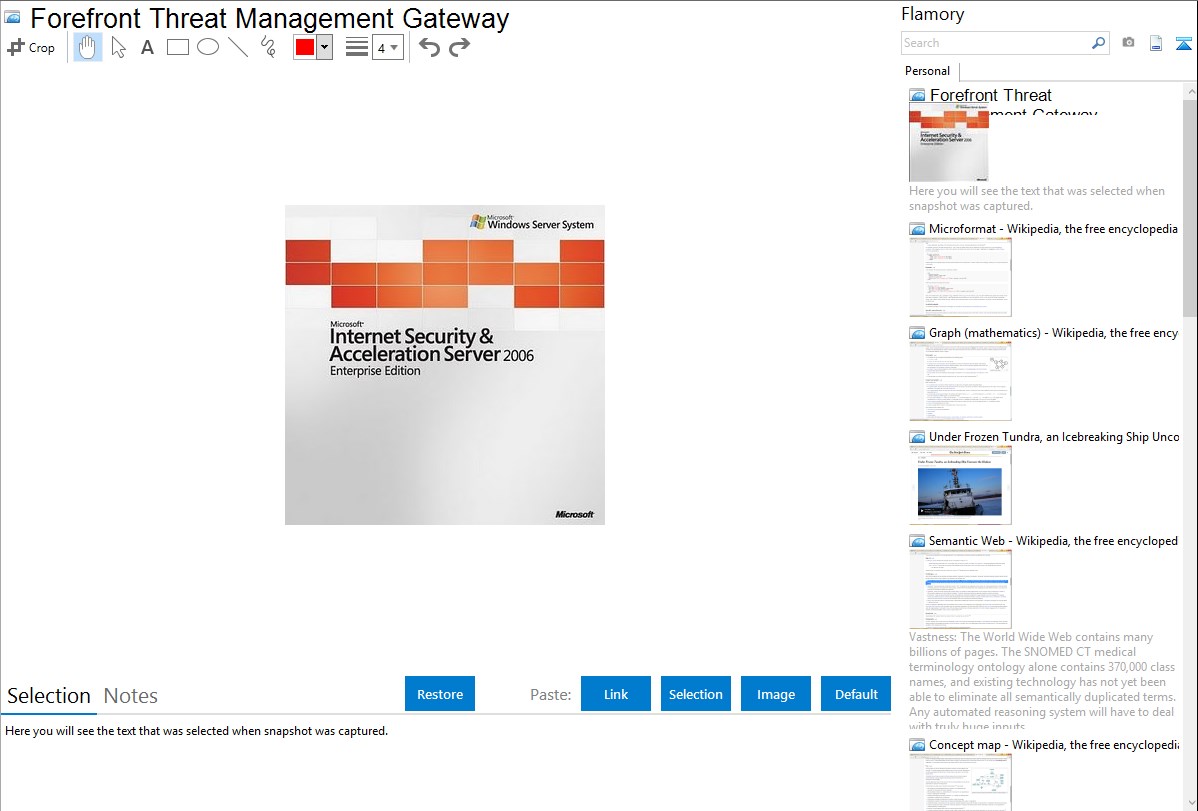Click the red color swatch
This screenshot has width=1198, height=811.
coord(305,47)
